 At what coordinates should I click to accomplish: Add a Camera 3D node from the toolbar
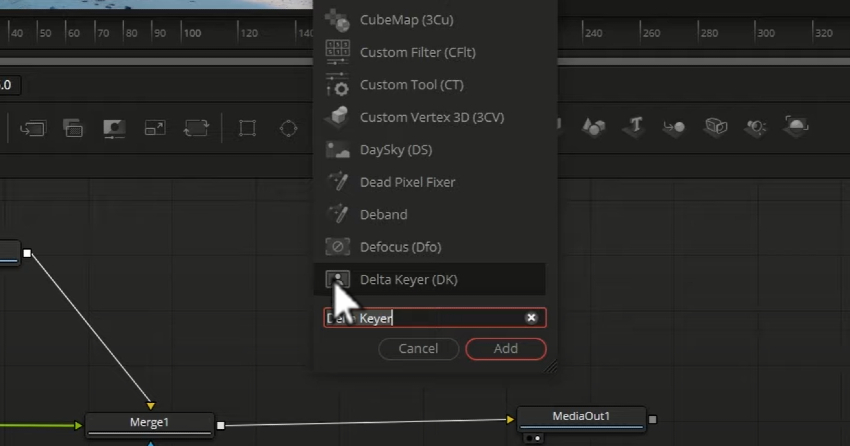coord(716,127)
